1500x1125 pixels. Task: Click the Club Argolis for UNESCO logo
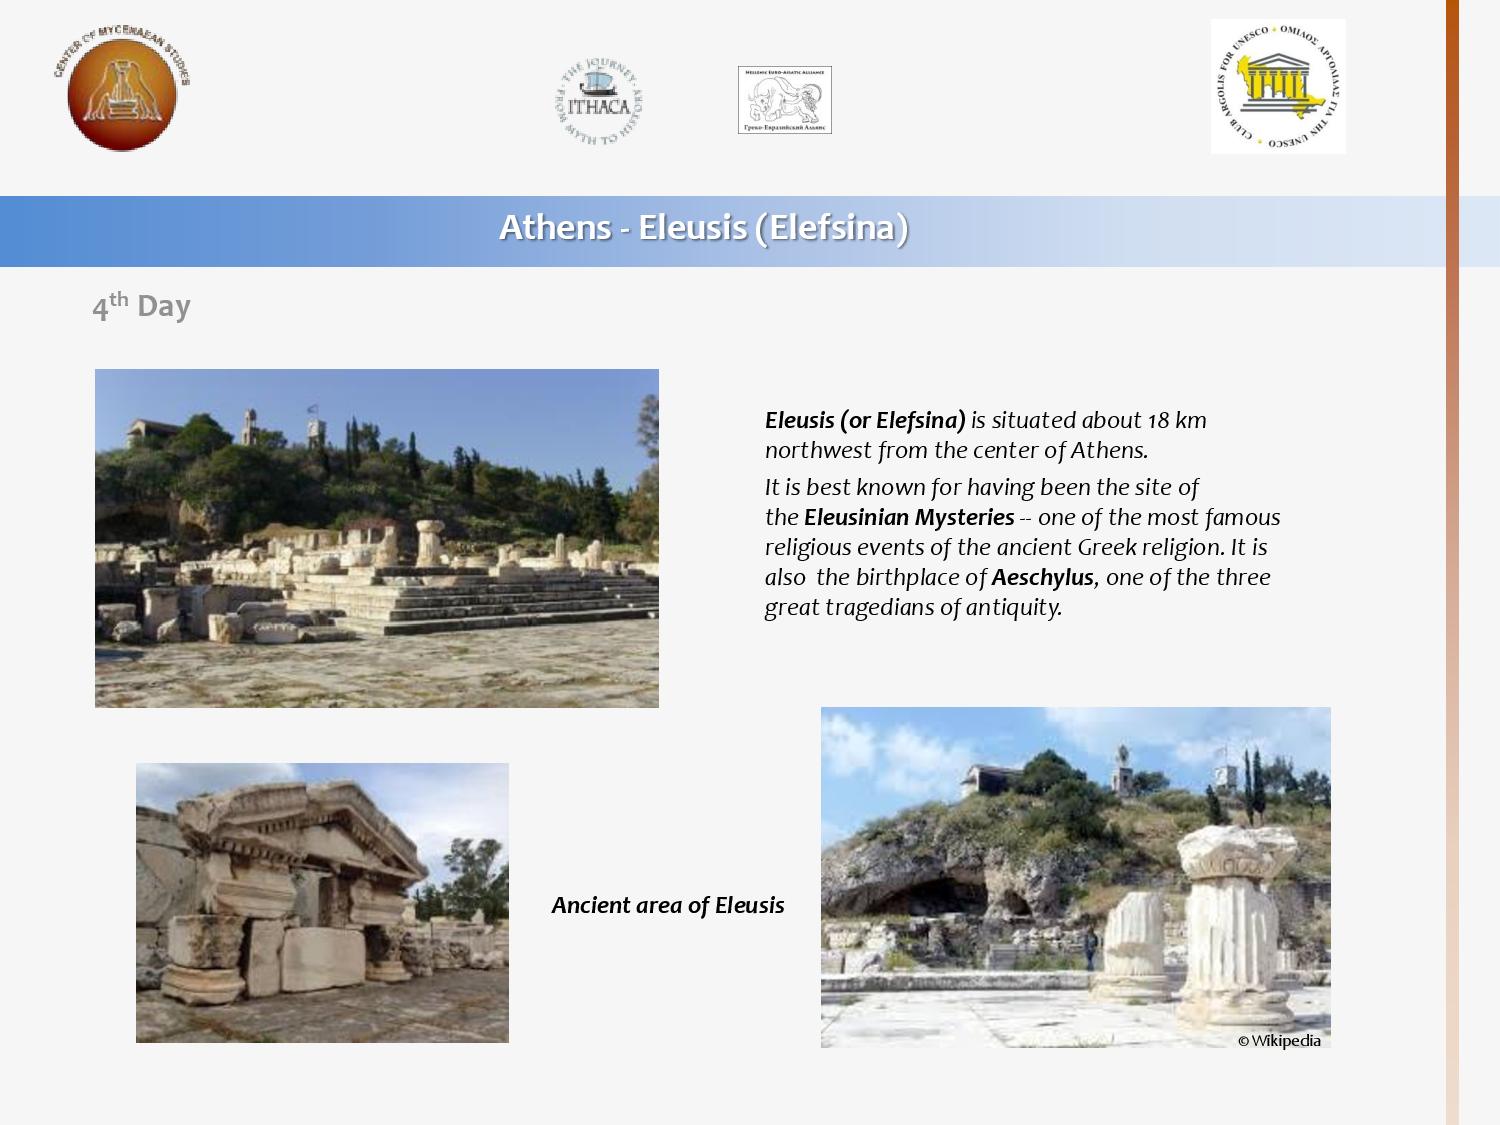click(x=1278, y=87)
